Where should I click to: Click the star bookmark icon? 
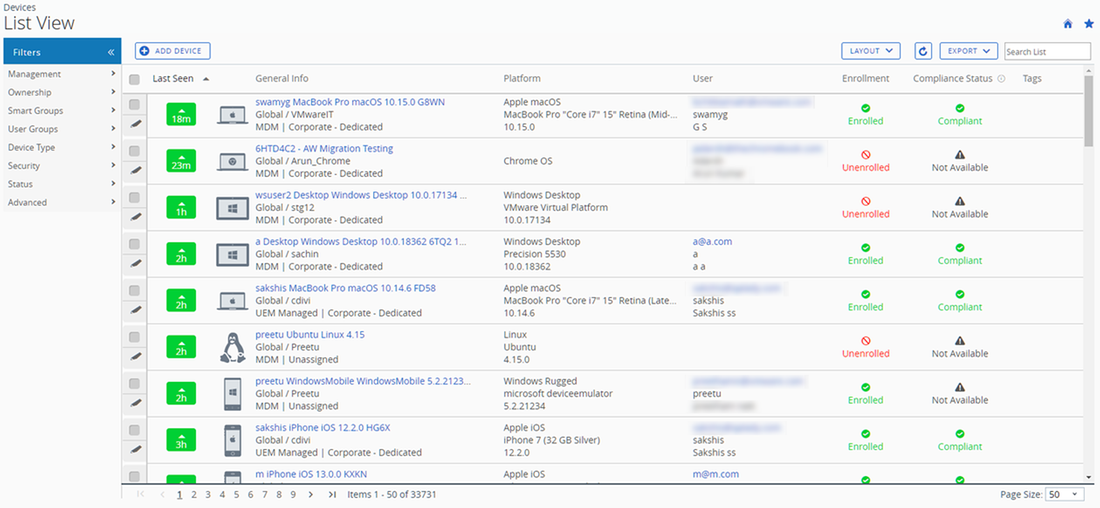[1089, 23]
